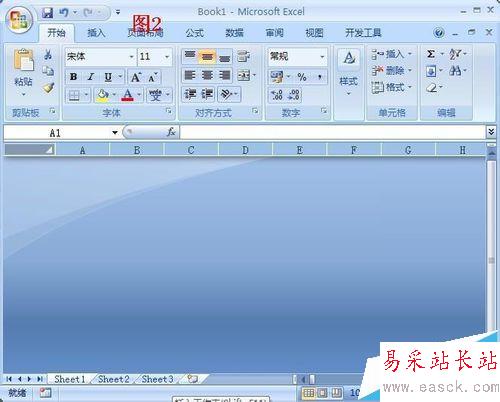Toggle wrap text

[x=244, y=56]
